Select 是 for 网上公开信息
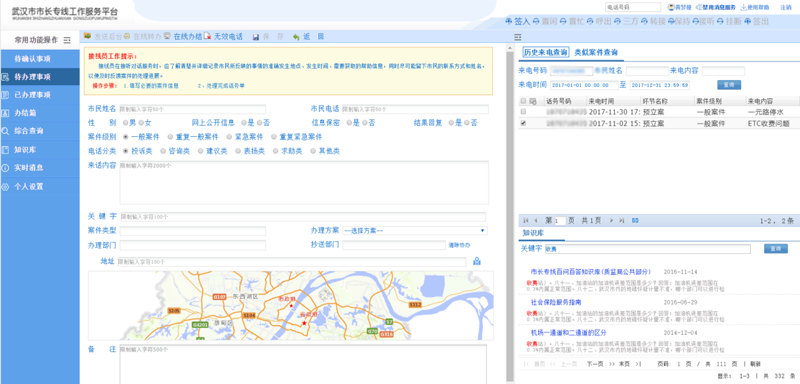The width and height of the screenshot is (800, 384). (x=244, y=123)
